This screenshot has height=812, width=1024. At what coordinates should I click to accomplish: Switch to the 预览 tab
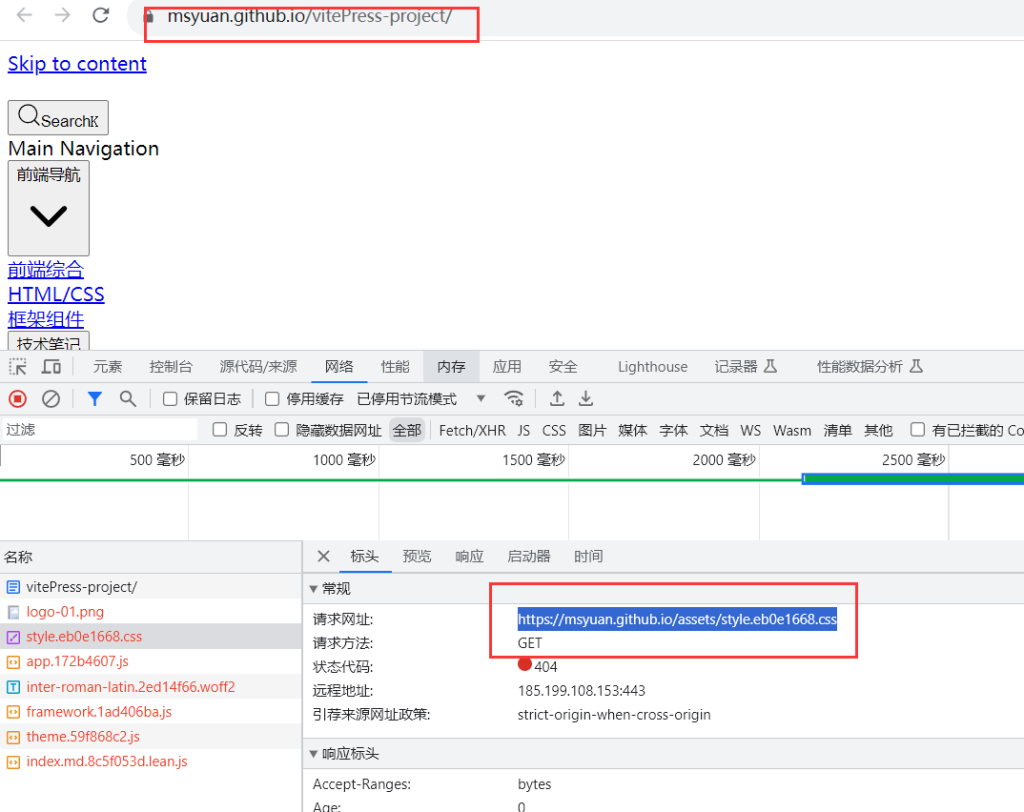click(417, 556)
